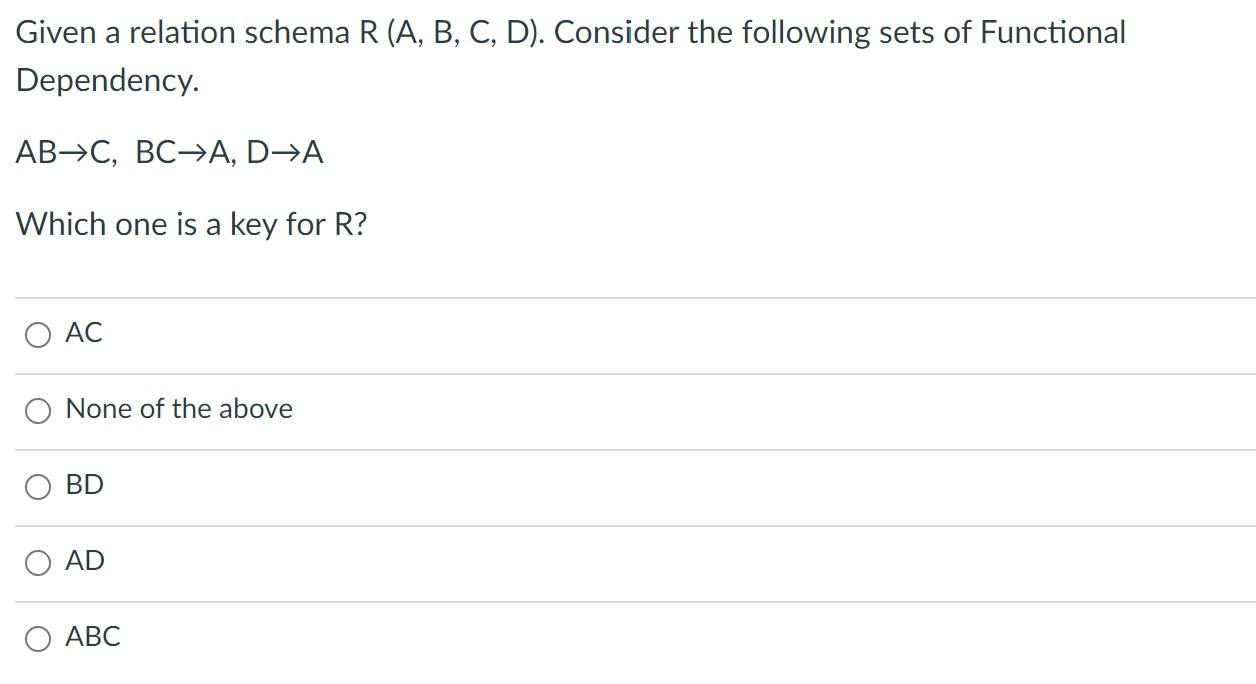This screenshot has height=684, width=1256.
Task: Select the None of the above option
Action: click(x=38, y=409)
